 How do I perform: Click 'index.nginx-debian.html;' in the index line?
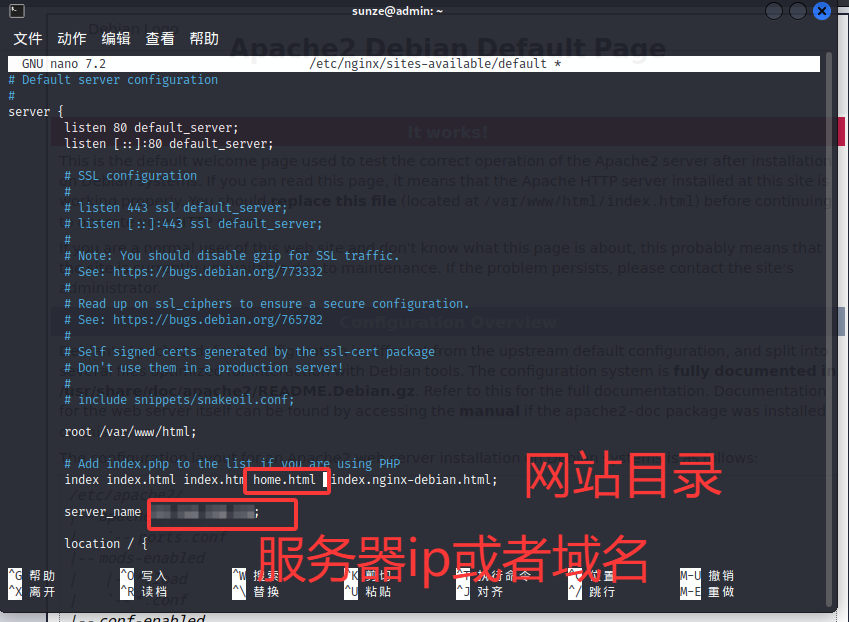pyautogui.click(x=414, y=480)
